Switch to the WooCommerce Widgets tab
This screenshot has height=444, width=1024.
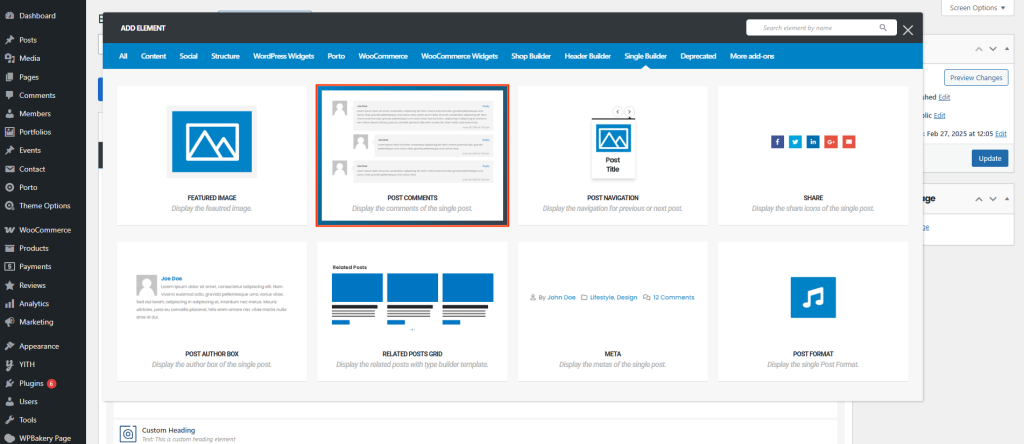tap(459, 56)
